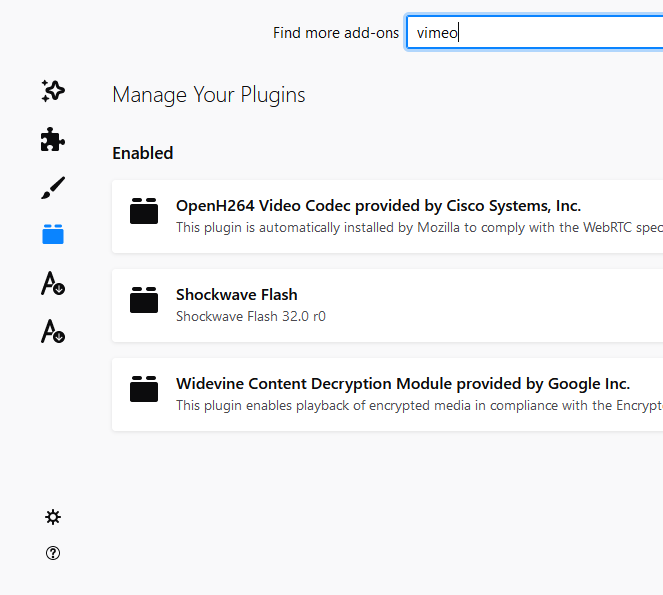Click the question mark help icon
The width and height of the screenshot is (663, 595).
point(53,553)
